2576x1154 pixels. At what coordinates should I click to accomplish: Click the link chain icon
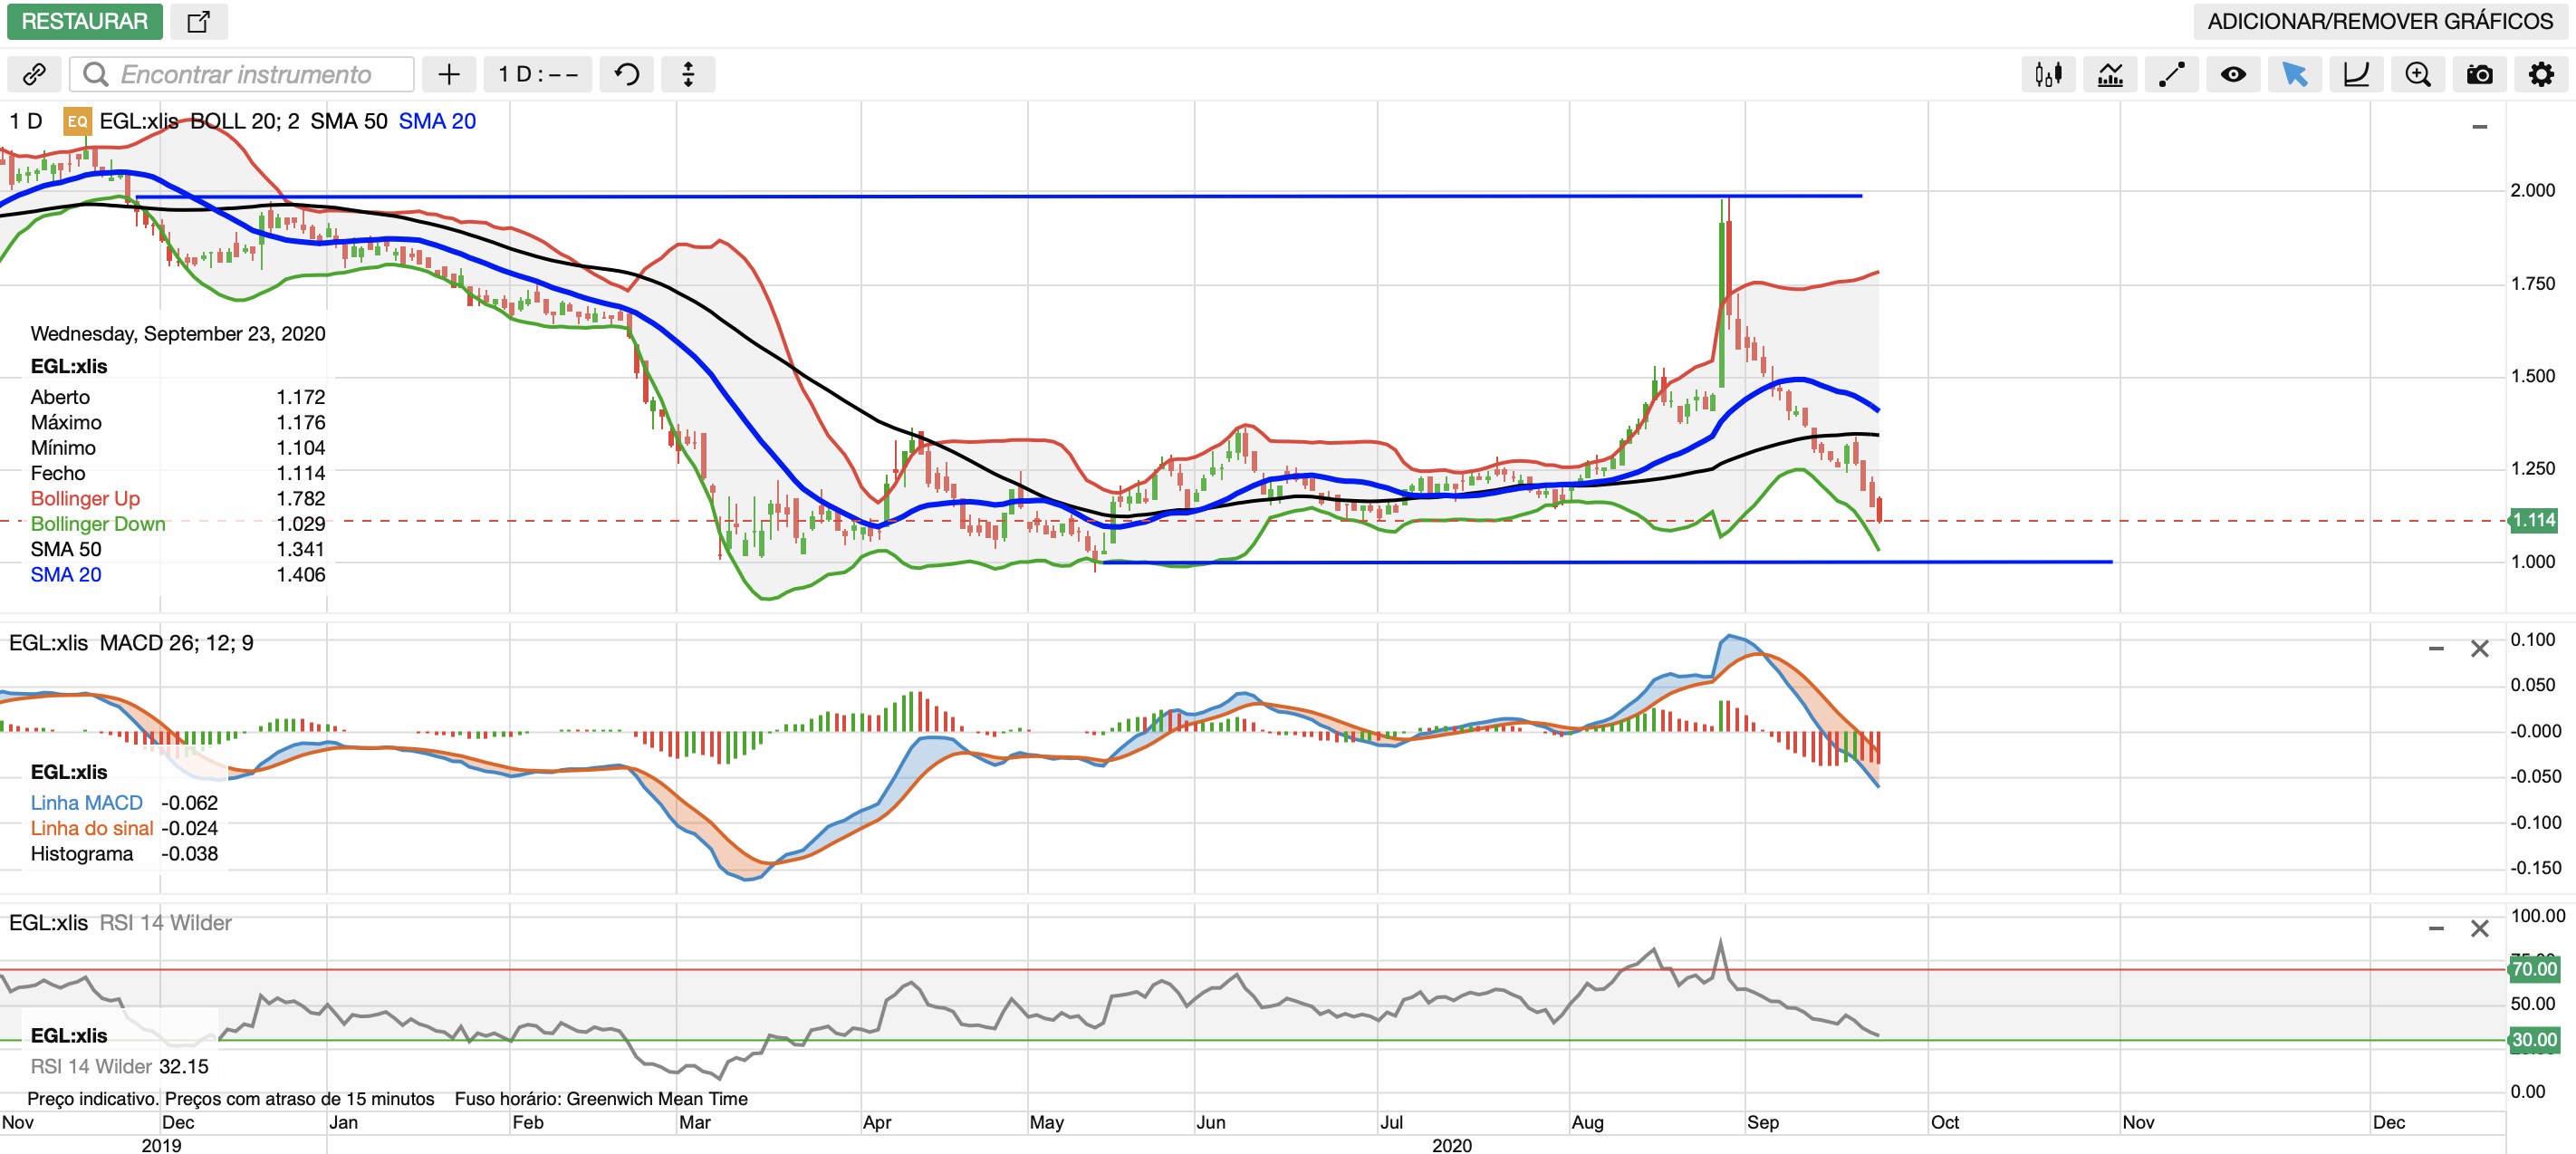click(34, 74)
